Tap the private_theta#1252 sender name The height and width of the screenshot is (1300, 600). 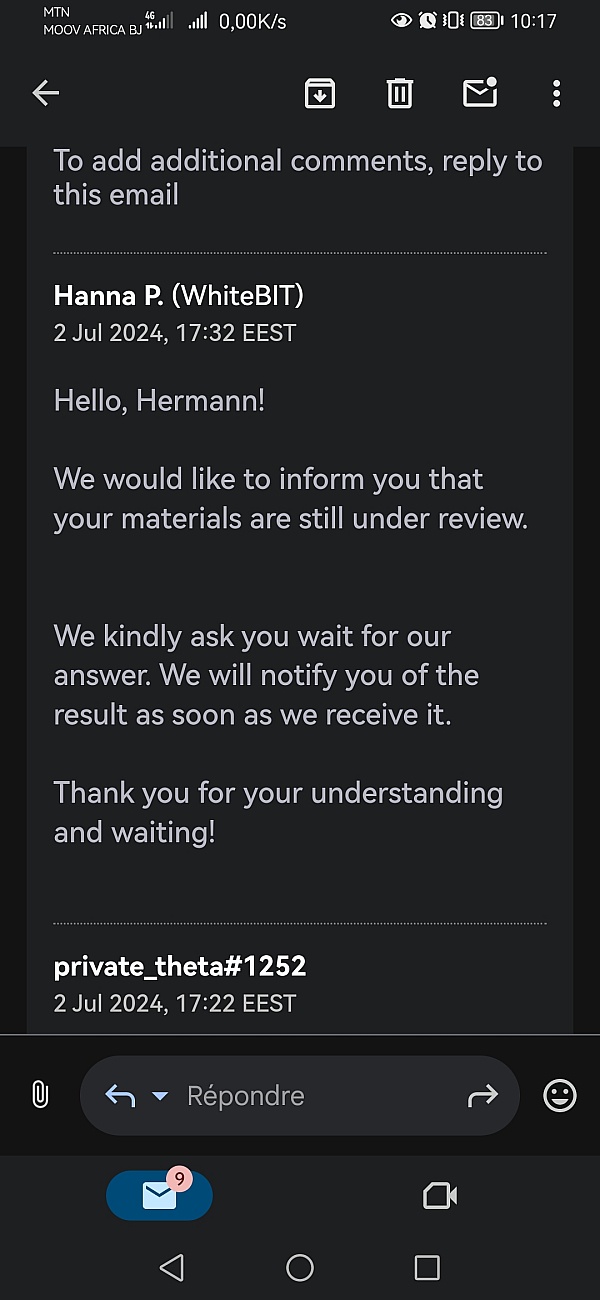pyautogui.click(x=180, y=966)
